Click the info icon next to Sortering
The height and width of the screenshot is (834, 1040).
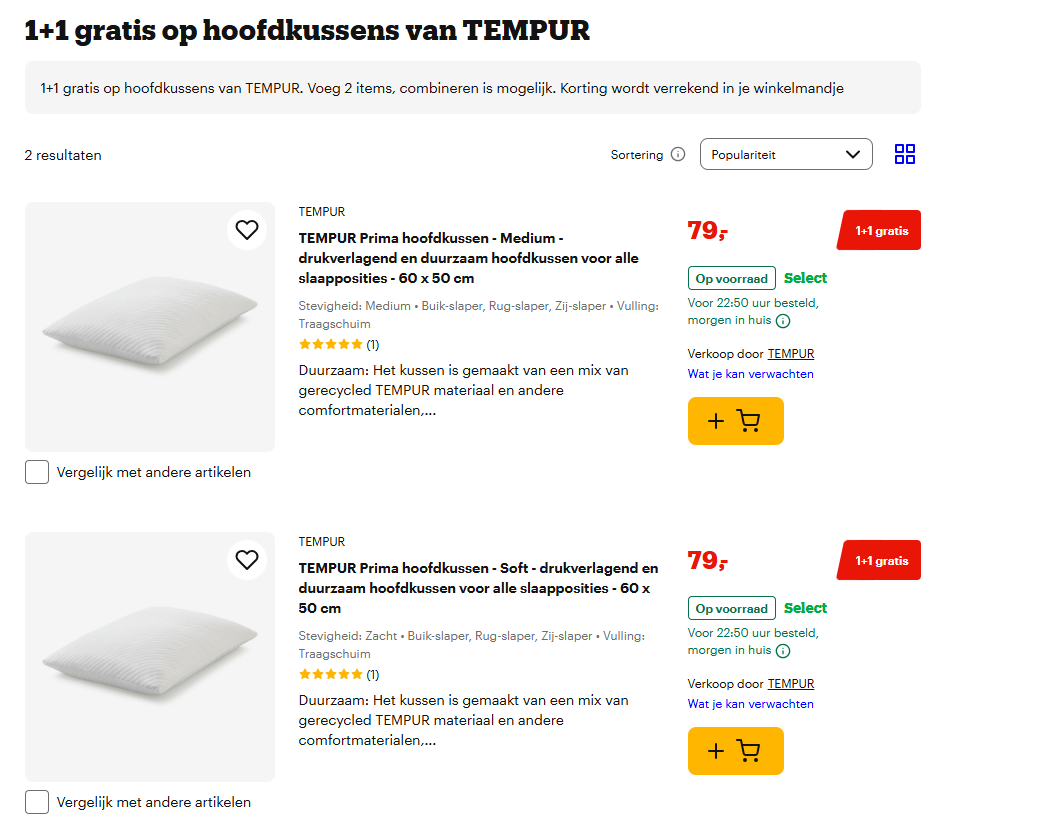pos(679,154)
